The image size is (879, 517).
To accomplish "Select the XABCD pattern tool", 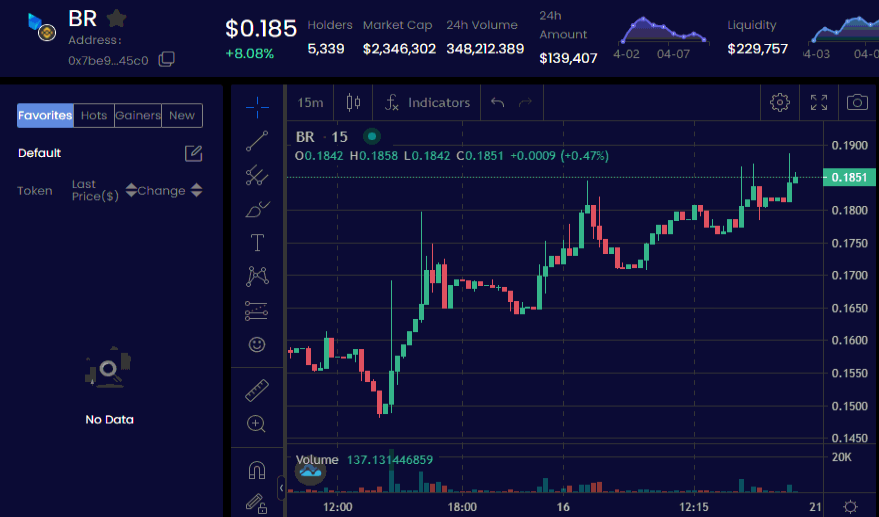I will point(257,276).
